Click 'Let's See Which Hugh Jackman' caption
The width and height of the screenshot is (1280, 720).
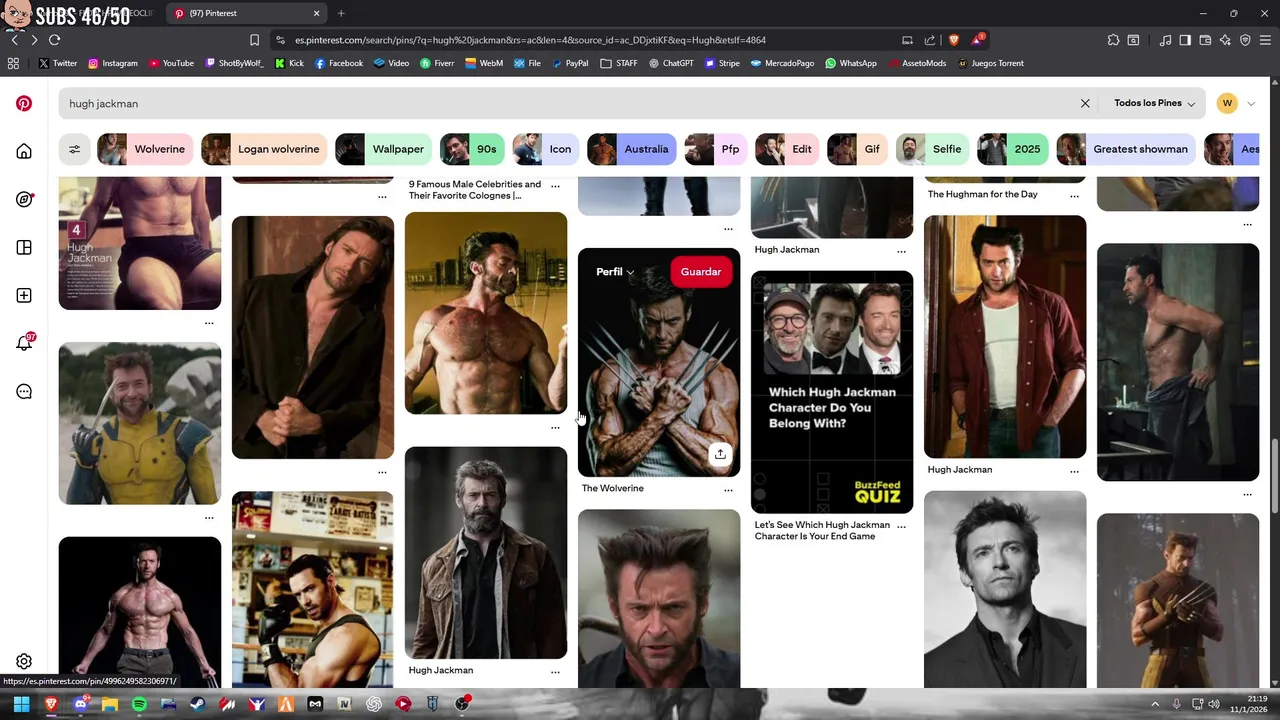[822, 530]
